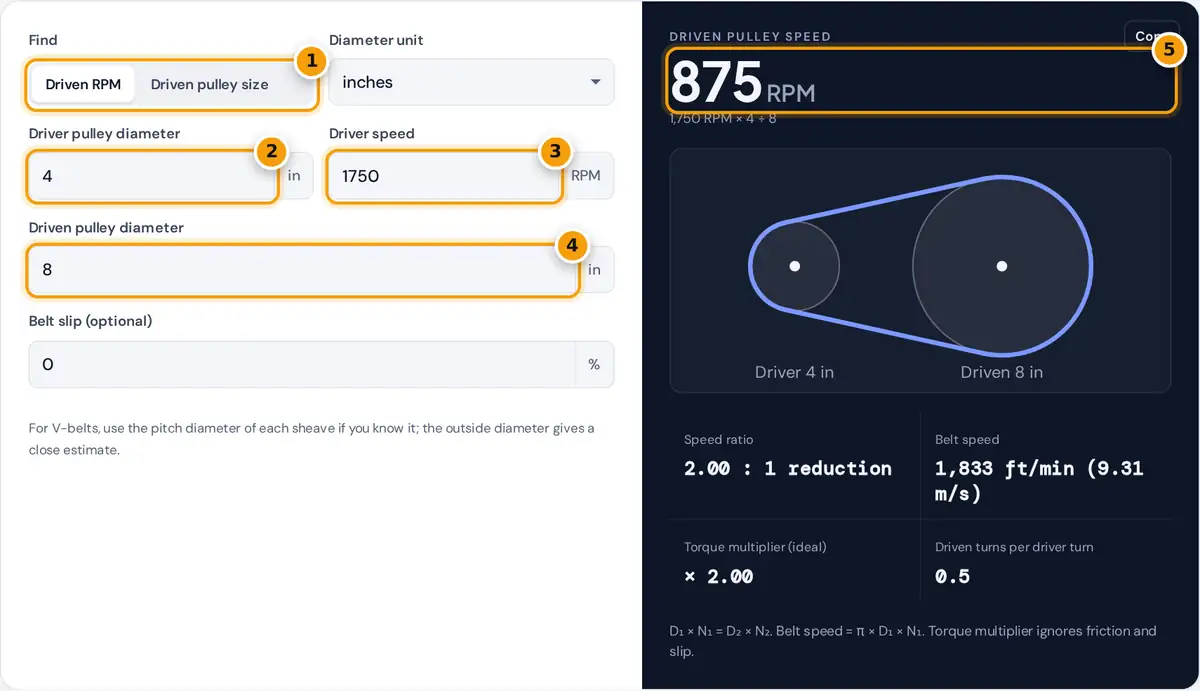The image size is (1200, 691).
Task: Click the large driven pulley in the diagram
Action: pyautogui.click(x=1001, y=266)
